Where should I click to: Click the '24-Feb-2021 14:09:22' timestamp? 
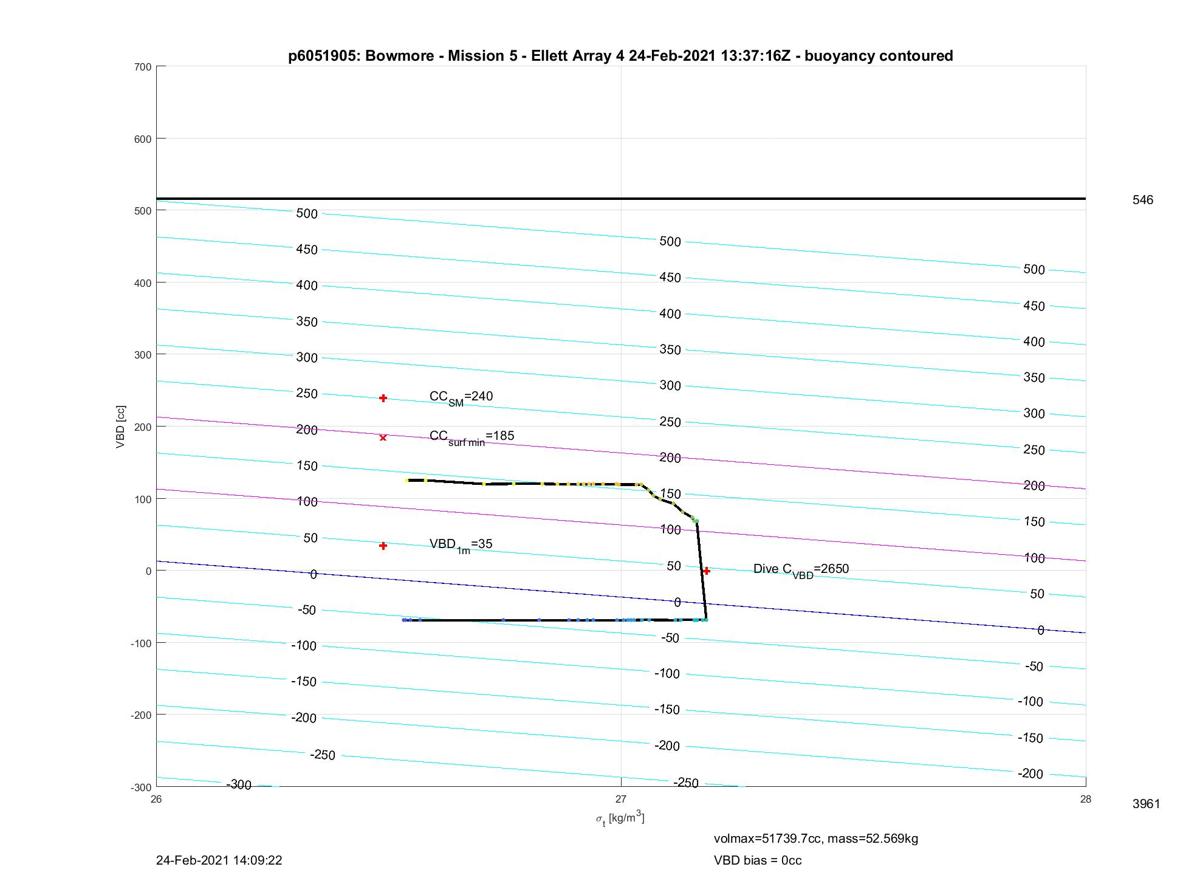[x=220, y=860]
